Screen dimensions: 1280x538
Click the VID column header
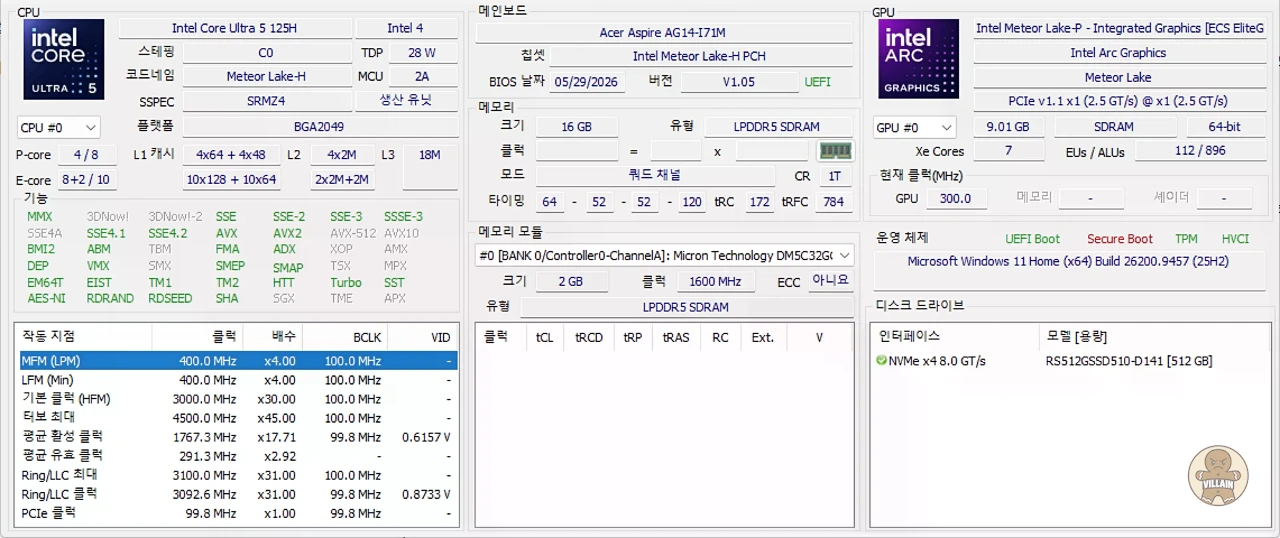click(423, 337)
